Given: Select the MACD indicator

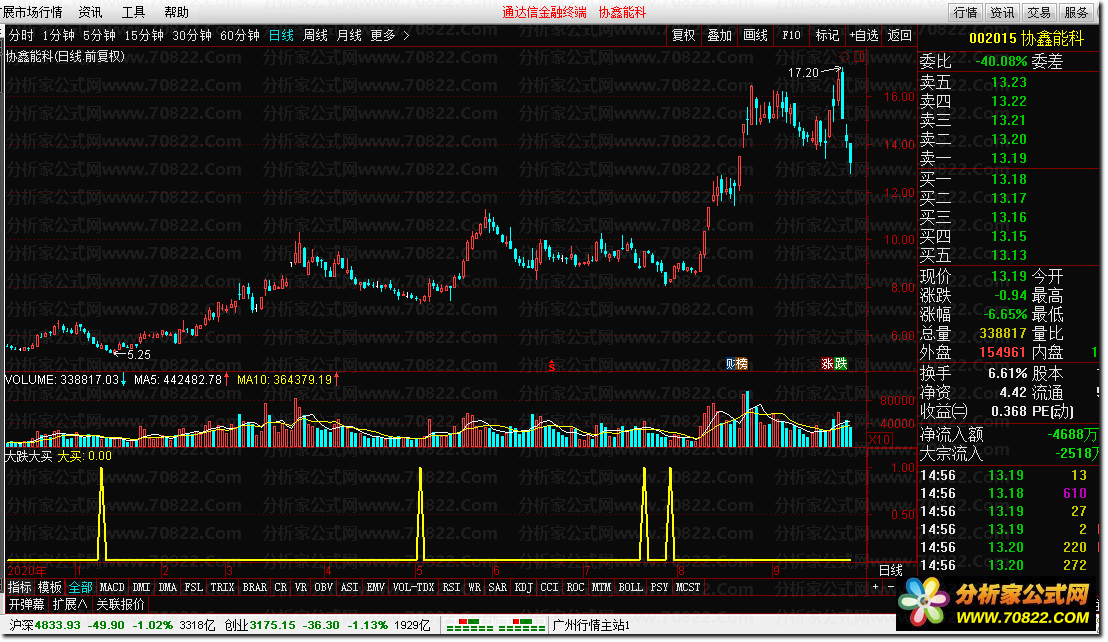Looking at the screenshot, I should pos(112,587).
